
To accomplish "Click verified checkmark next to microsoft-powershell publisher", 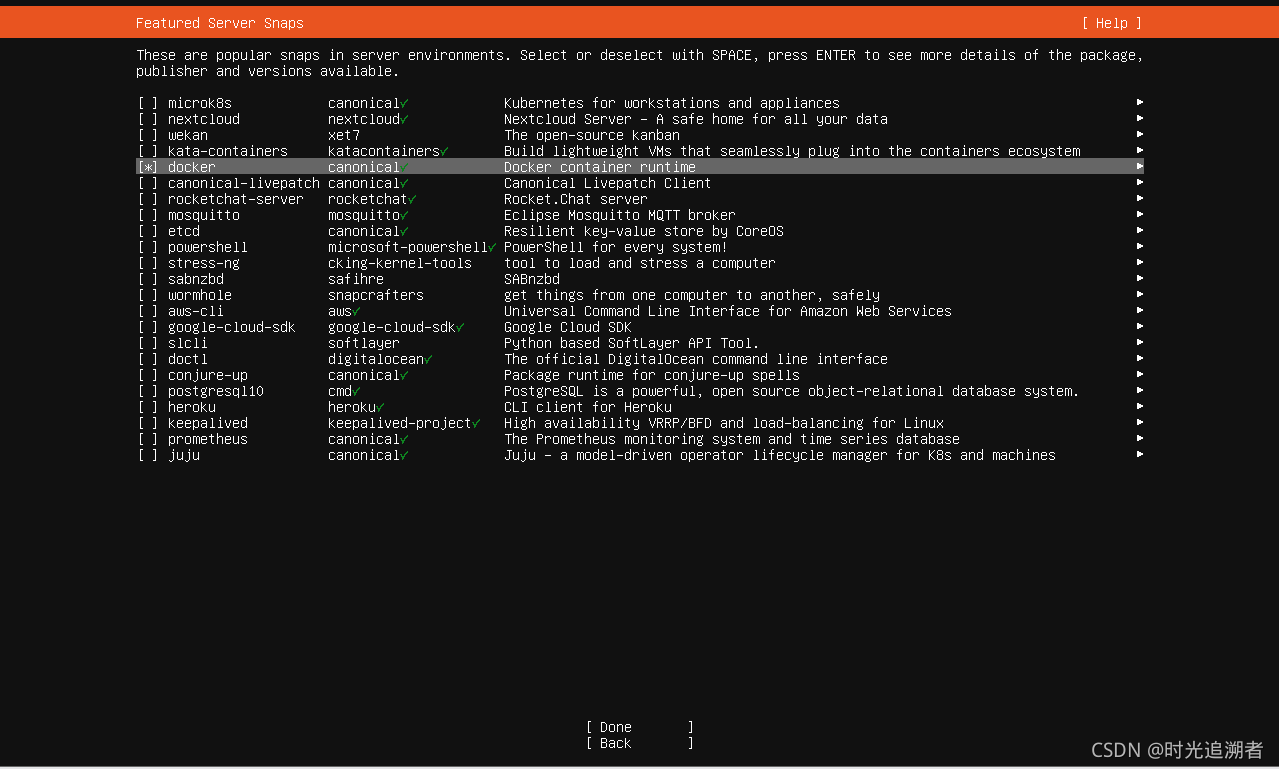I will [492, 247].
